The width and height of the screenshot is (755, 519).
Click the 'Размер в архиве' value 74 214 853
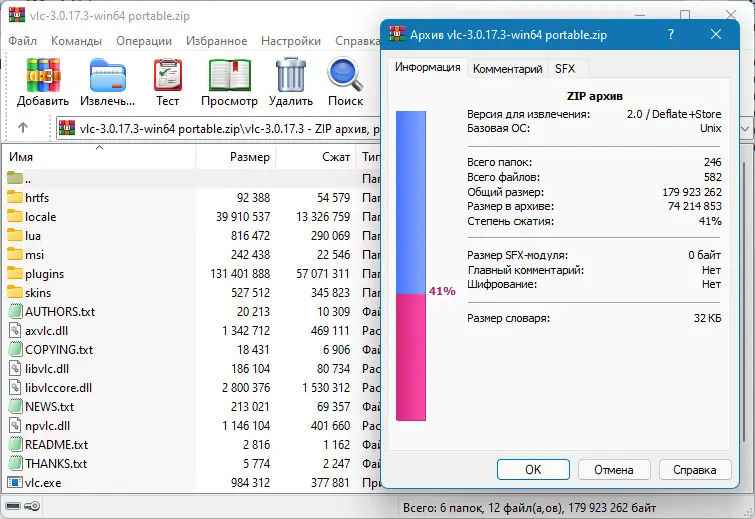click(694, 206)
